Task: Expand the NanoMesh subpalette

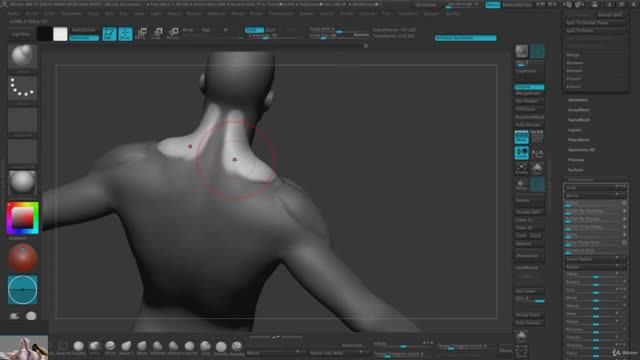Action: coord(579,120)
